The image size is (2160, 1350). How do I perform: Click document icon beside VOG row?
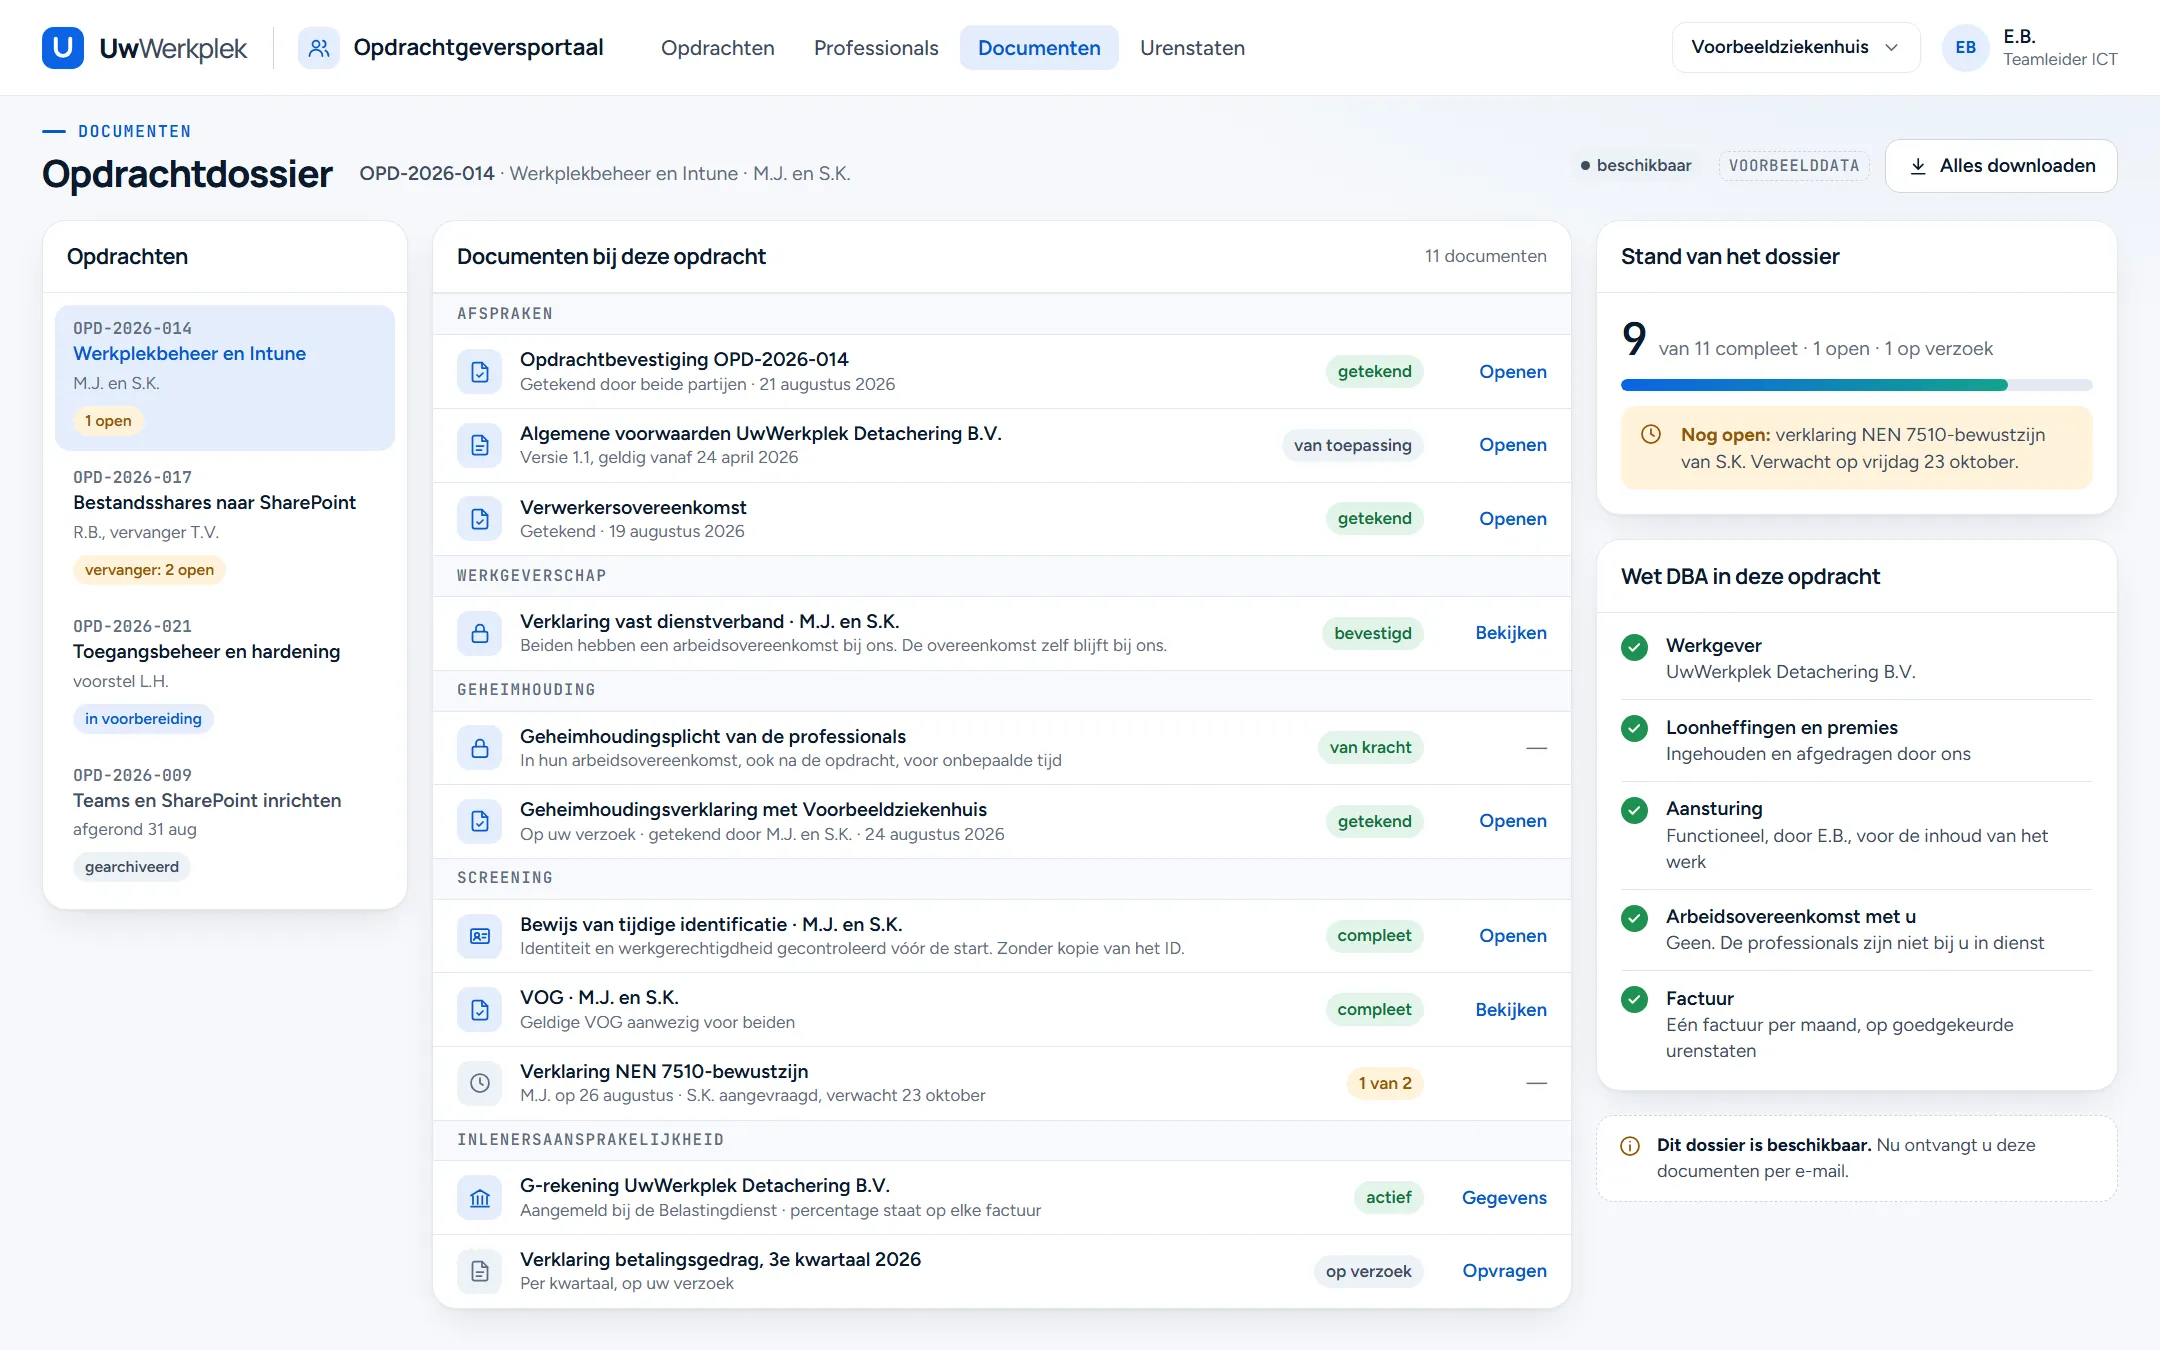tap(480, 1009)
